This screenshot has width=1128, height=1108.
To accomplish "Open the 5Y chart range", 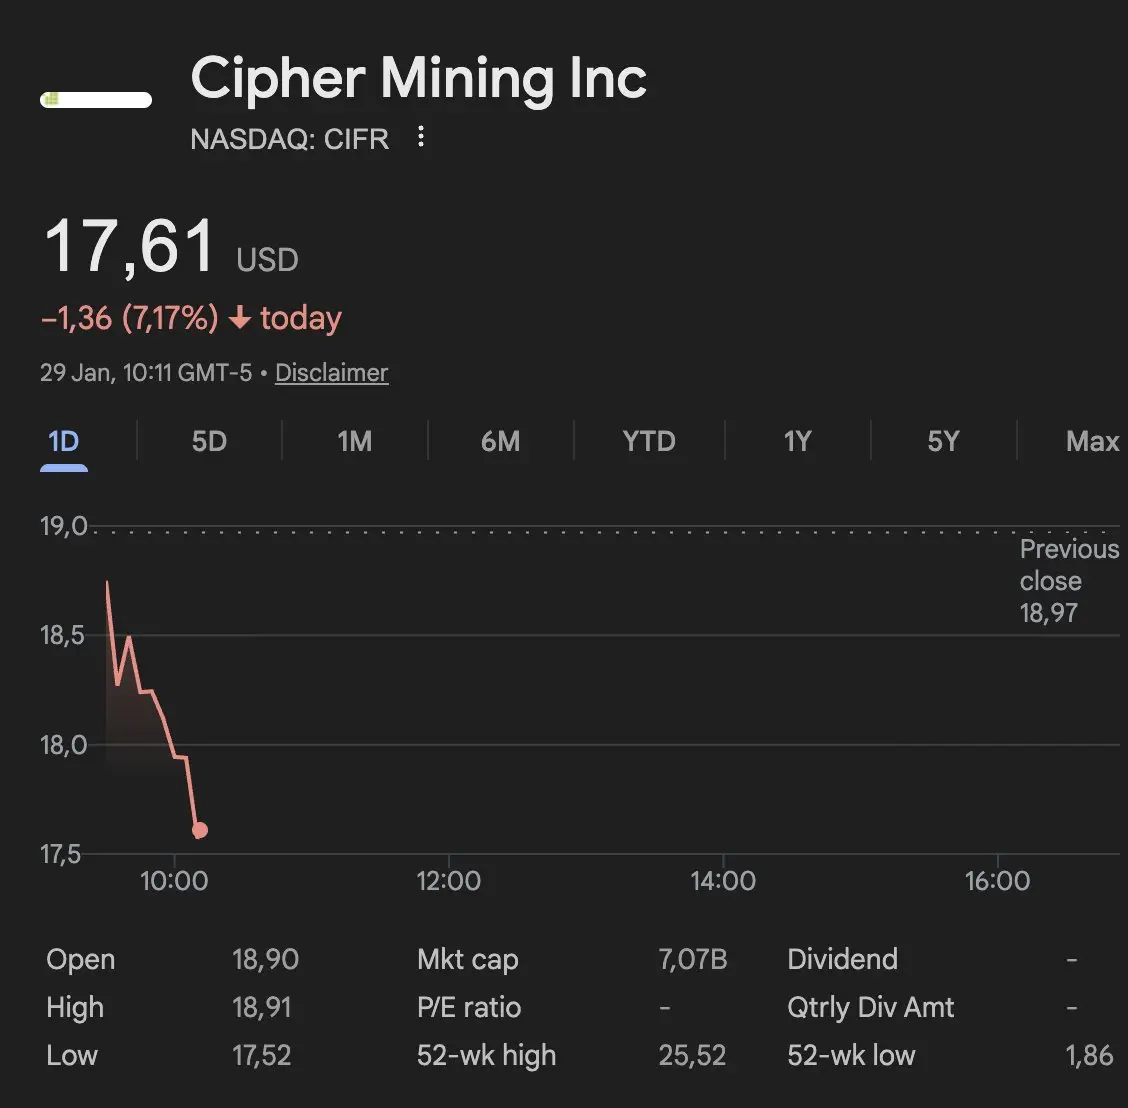I will [x=943, y=441].
